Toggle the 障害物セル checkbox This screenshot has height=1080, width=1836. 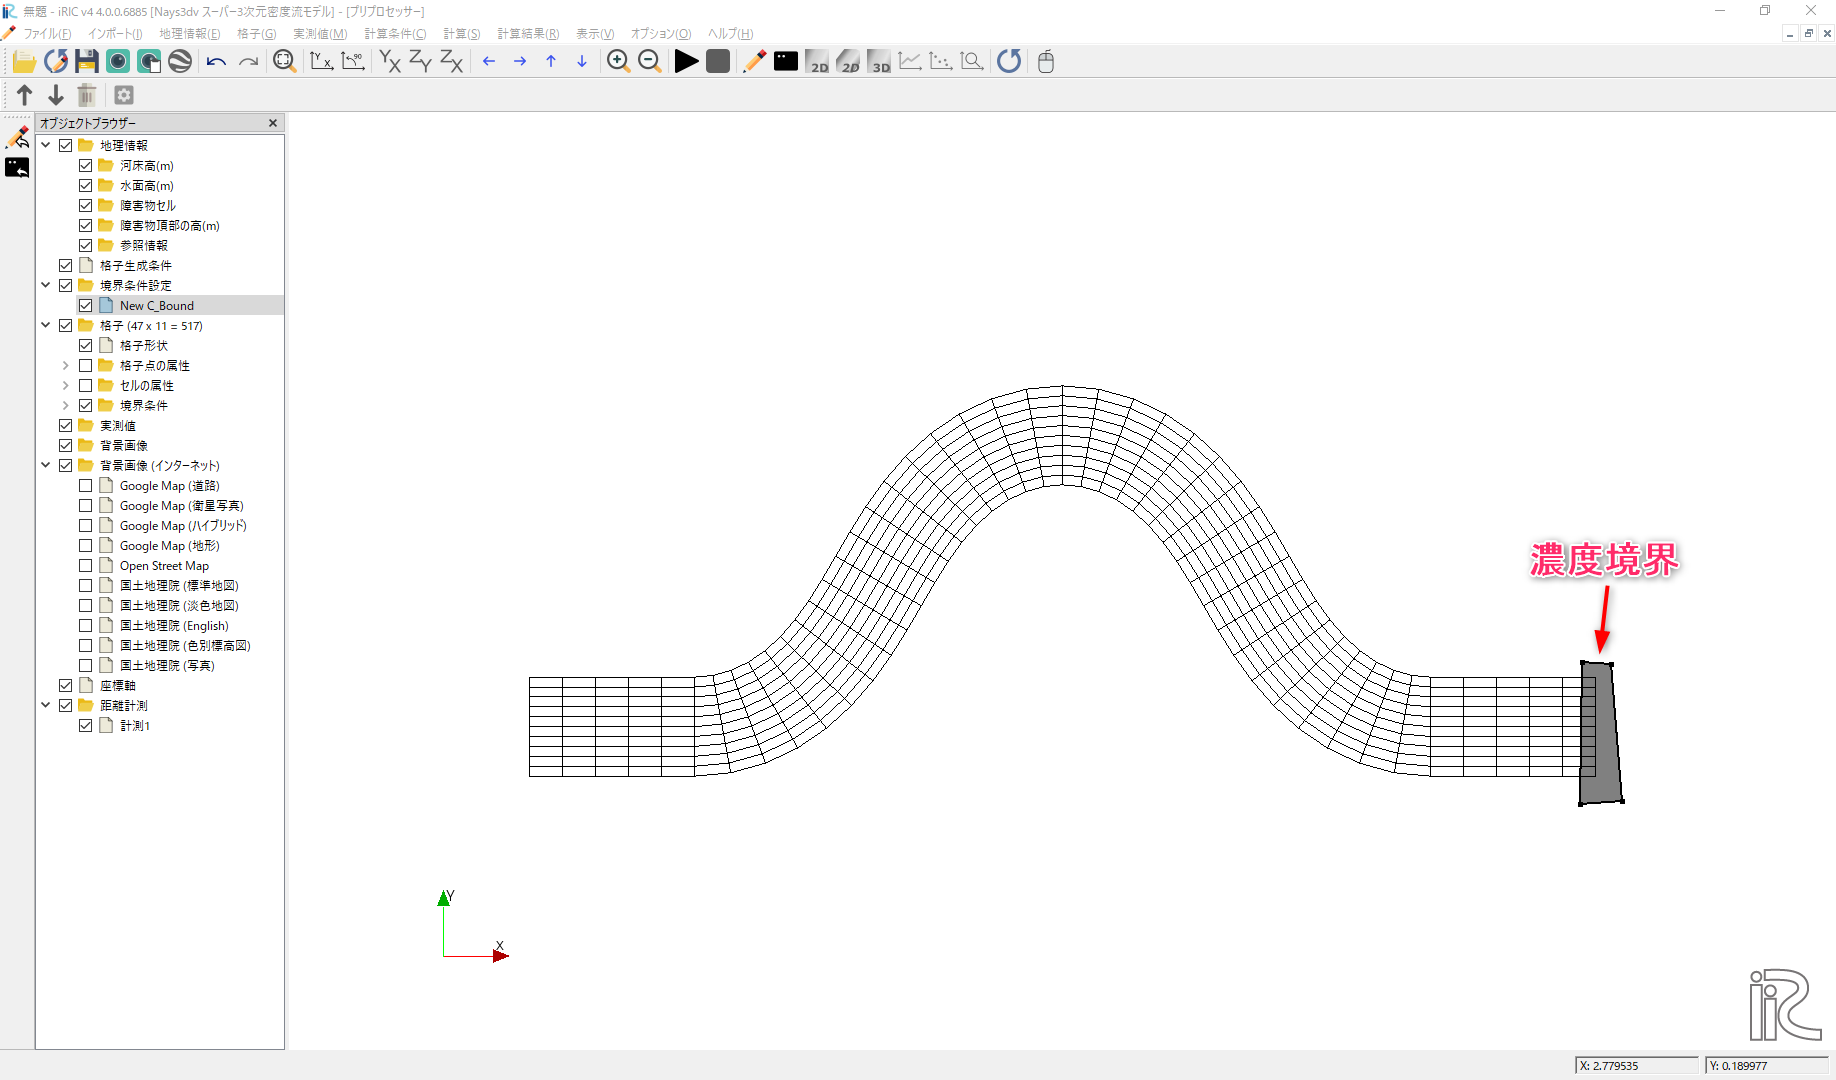(86, 206)
